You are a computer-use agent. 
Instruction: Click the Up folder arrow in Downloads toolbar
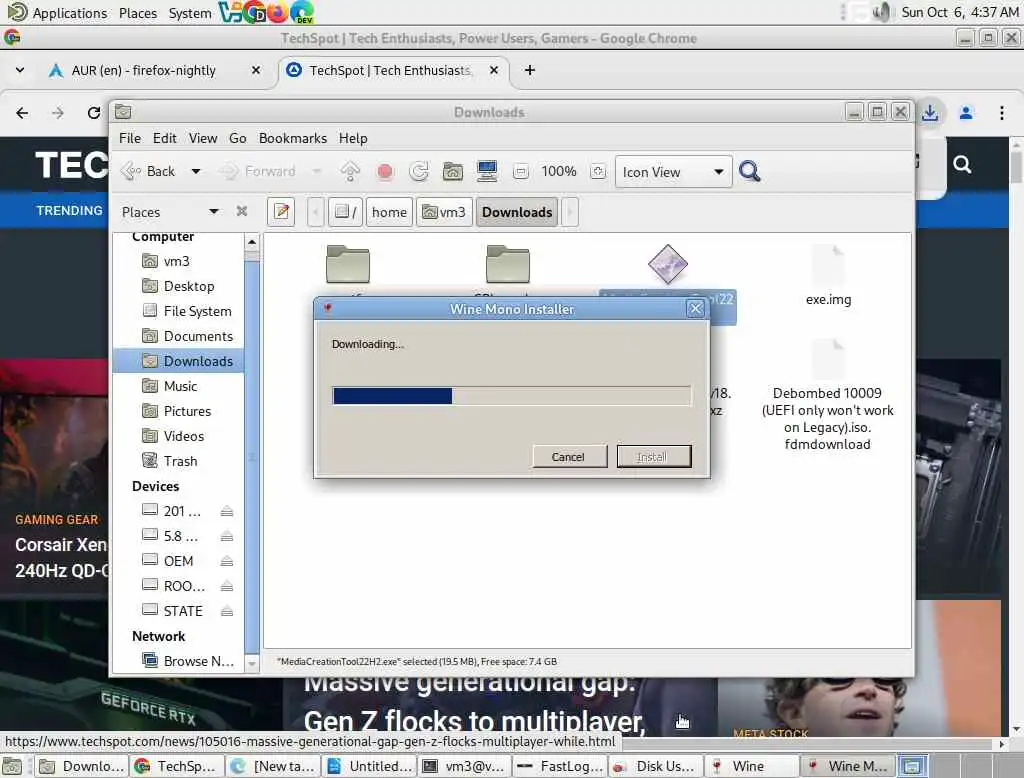(350, 171)
